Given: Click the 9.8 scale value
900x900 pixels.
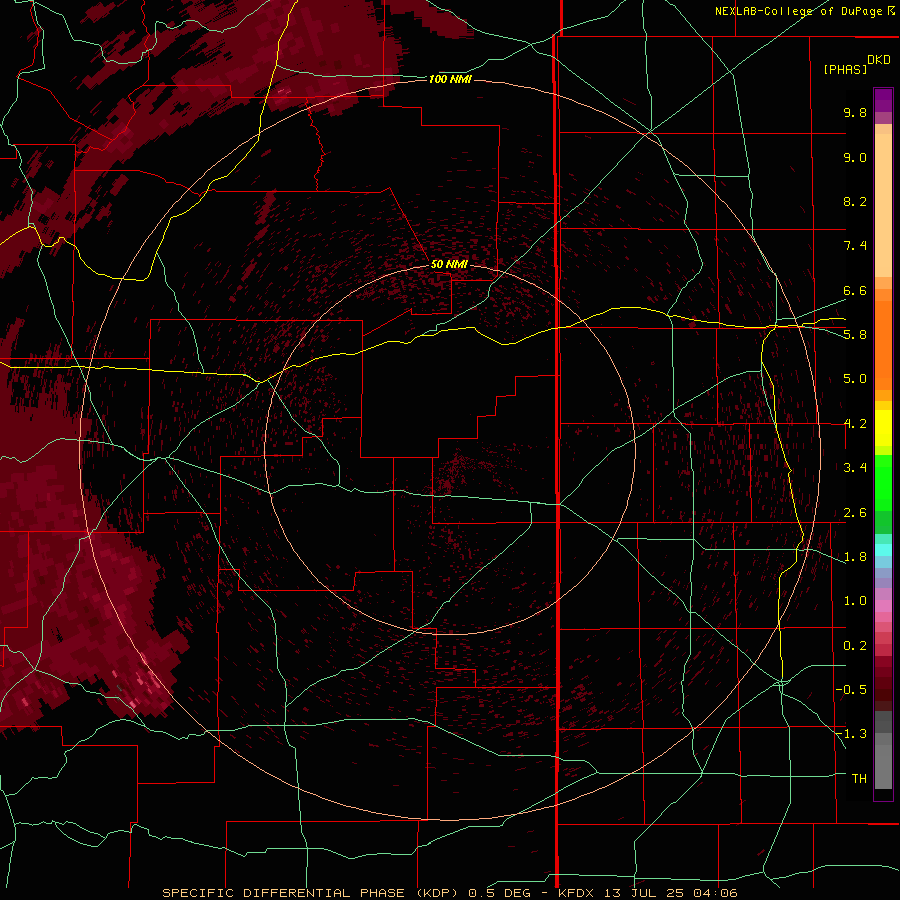Looking at the screenshot, I should click(x=855, y=112).
